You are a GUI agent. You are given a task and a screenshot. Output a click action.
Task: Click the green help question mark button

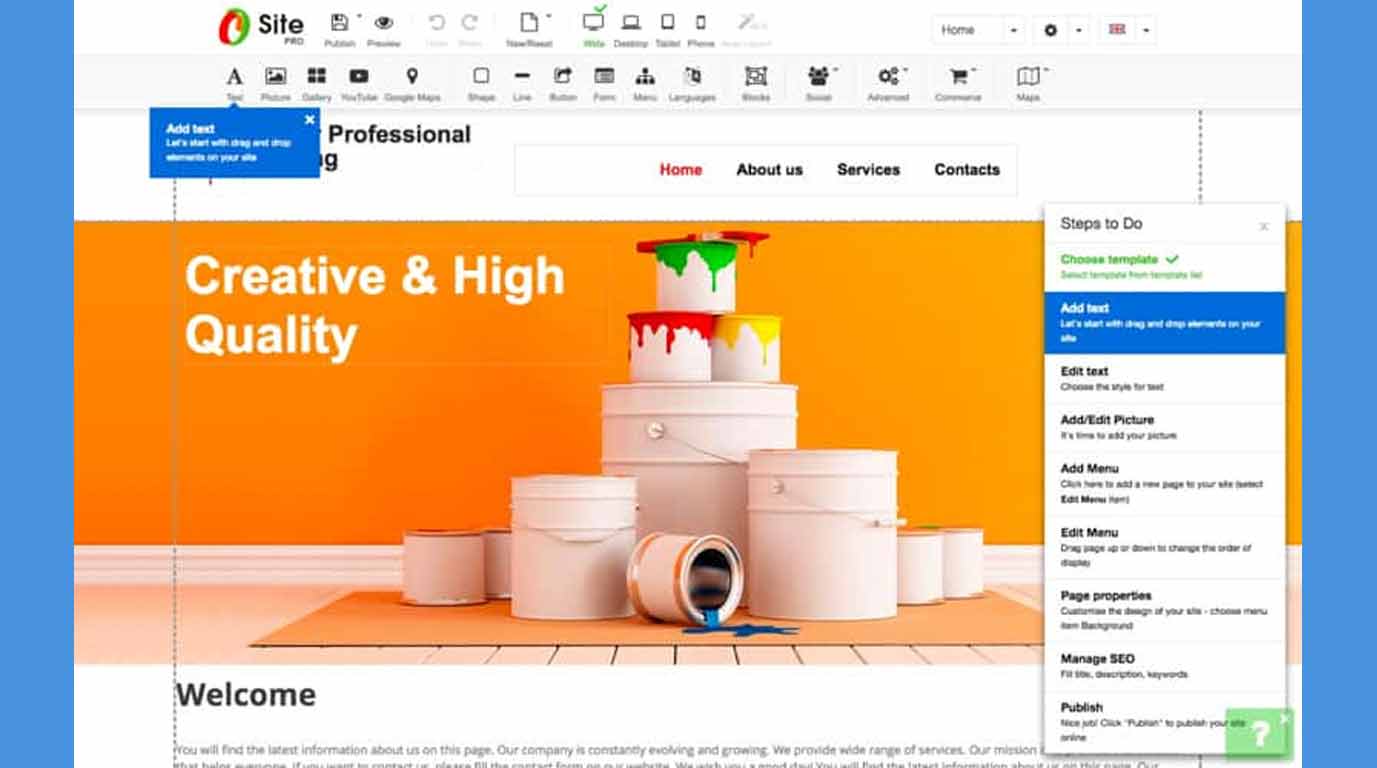tap(1259, 735)
